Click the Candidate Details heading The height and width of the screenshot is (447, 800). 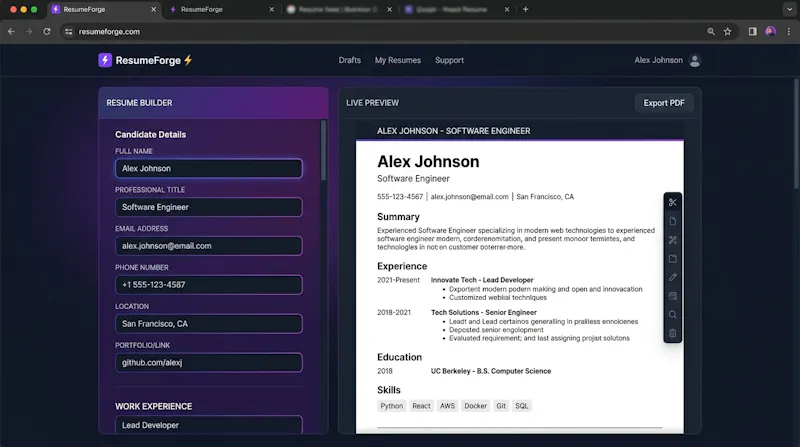click(151, 135)
